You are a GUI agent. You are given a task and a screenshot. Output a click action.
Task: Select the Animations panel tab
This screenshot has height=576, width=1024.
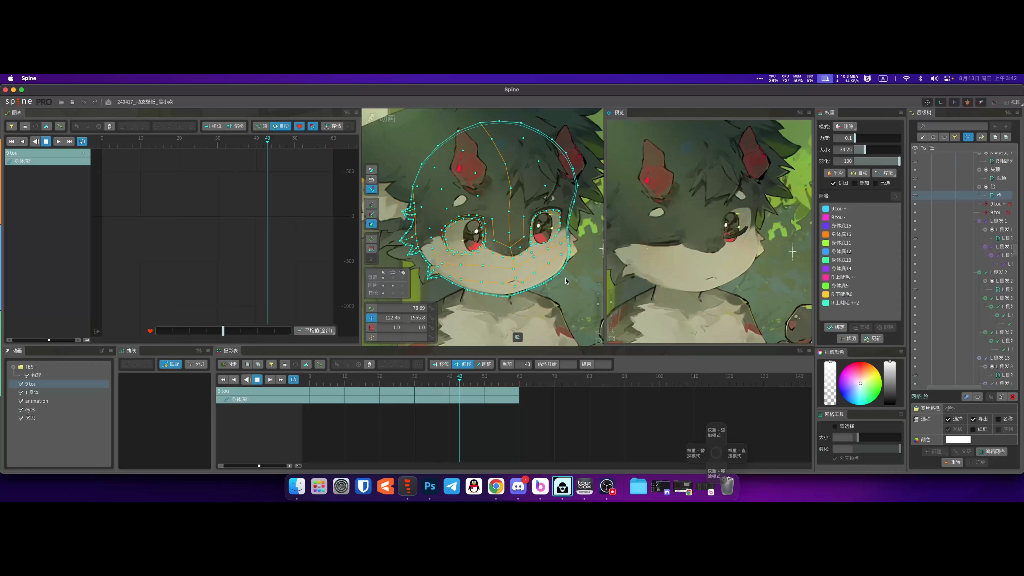pyautogui.click(x=14, y=351)
